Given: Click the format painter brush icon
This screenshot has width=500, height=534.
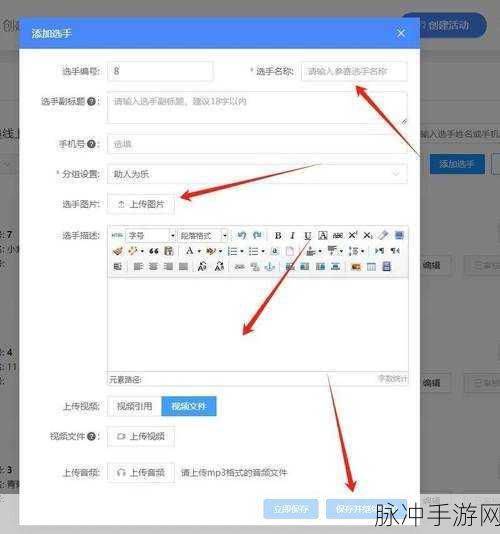Looking at the screenshot, I should [x=117, y=251].
